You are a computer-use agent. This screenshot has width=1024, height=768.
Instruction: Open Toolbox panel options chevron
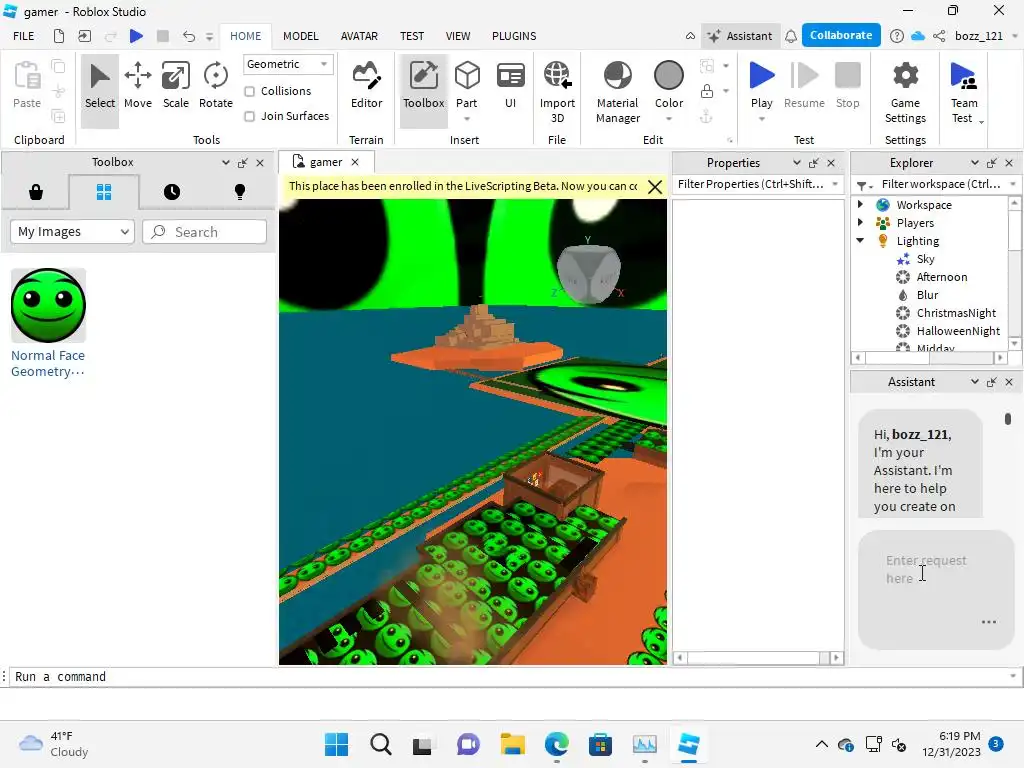click(225, 163)
